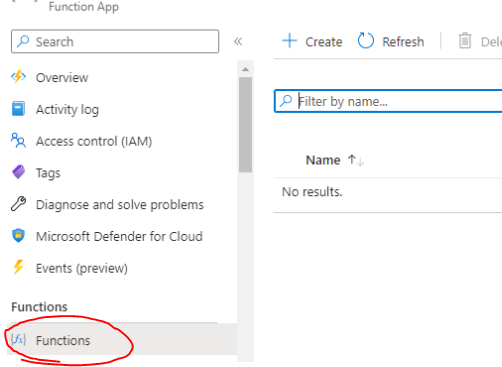Screen dimensions: 502x367
Task: Refresh the functions list
Action: pyautogui.click(x=391, y=41)
